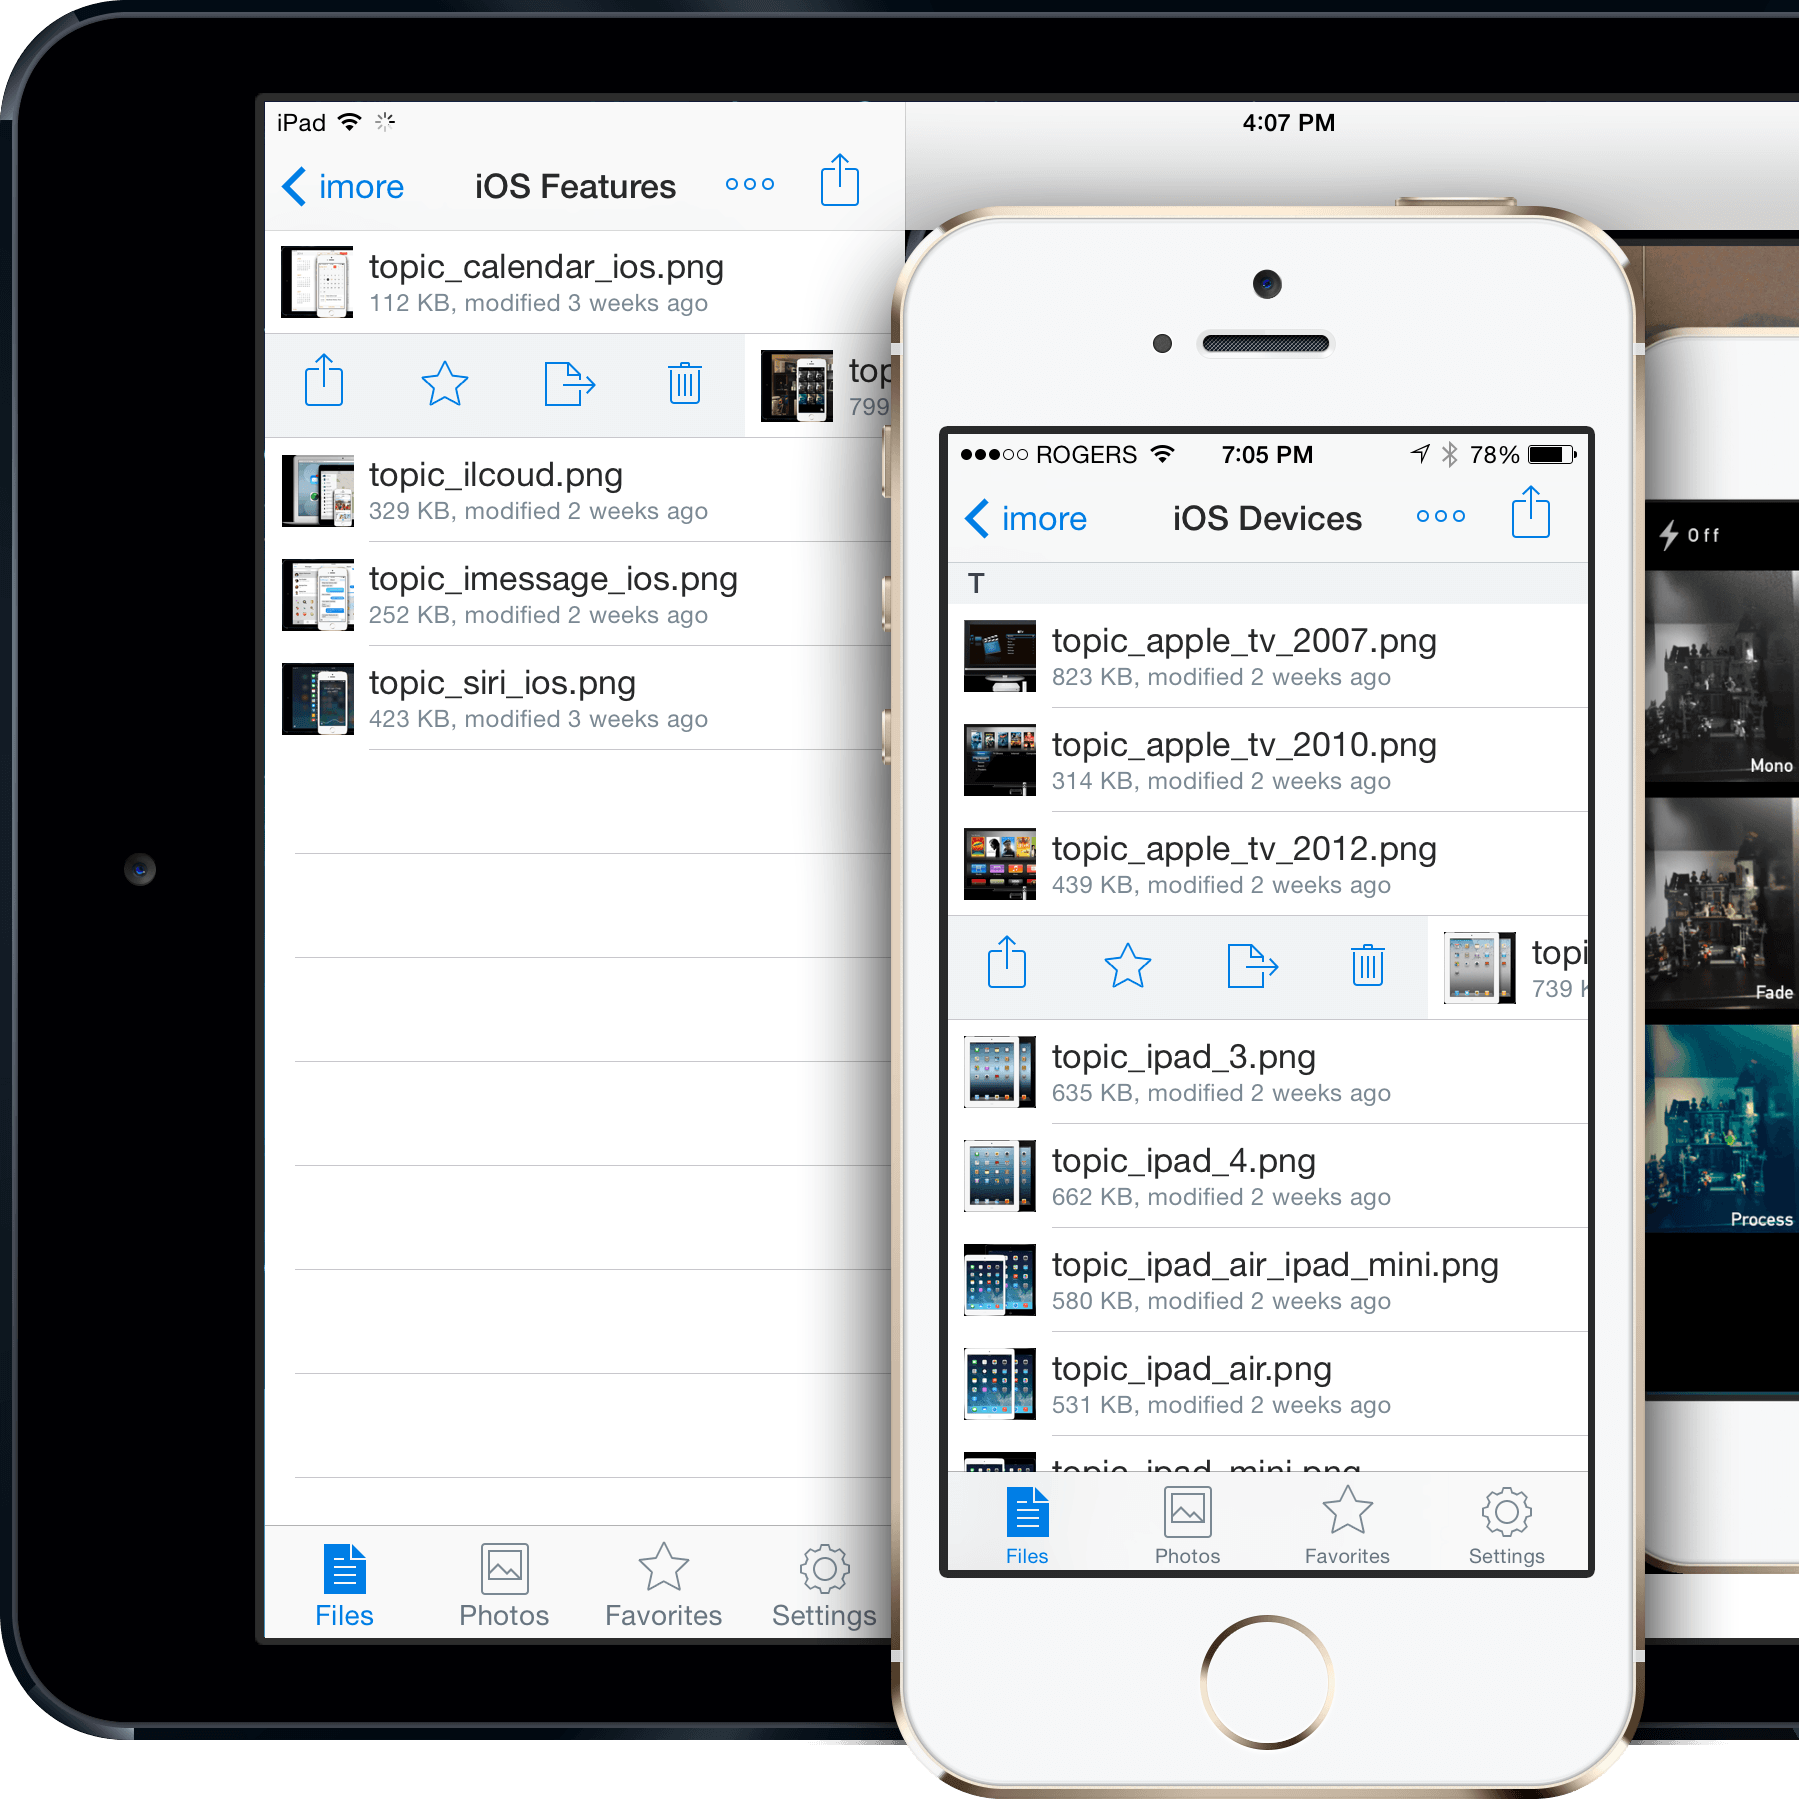Screen dimensions: 1799x1799
Task: Go back to imore on iPhone
Action: pos(1026,519)
